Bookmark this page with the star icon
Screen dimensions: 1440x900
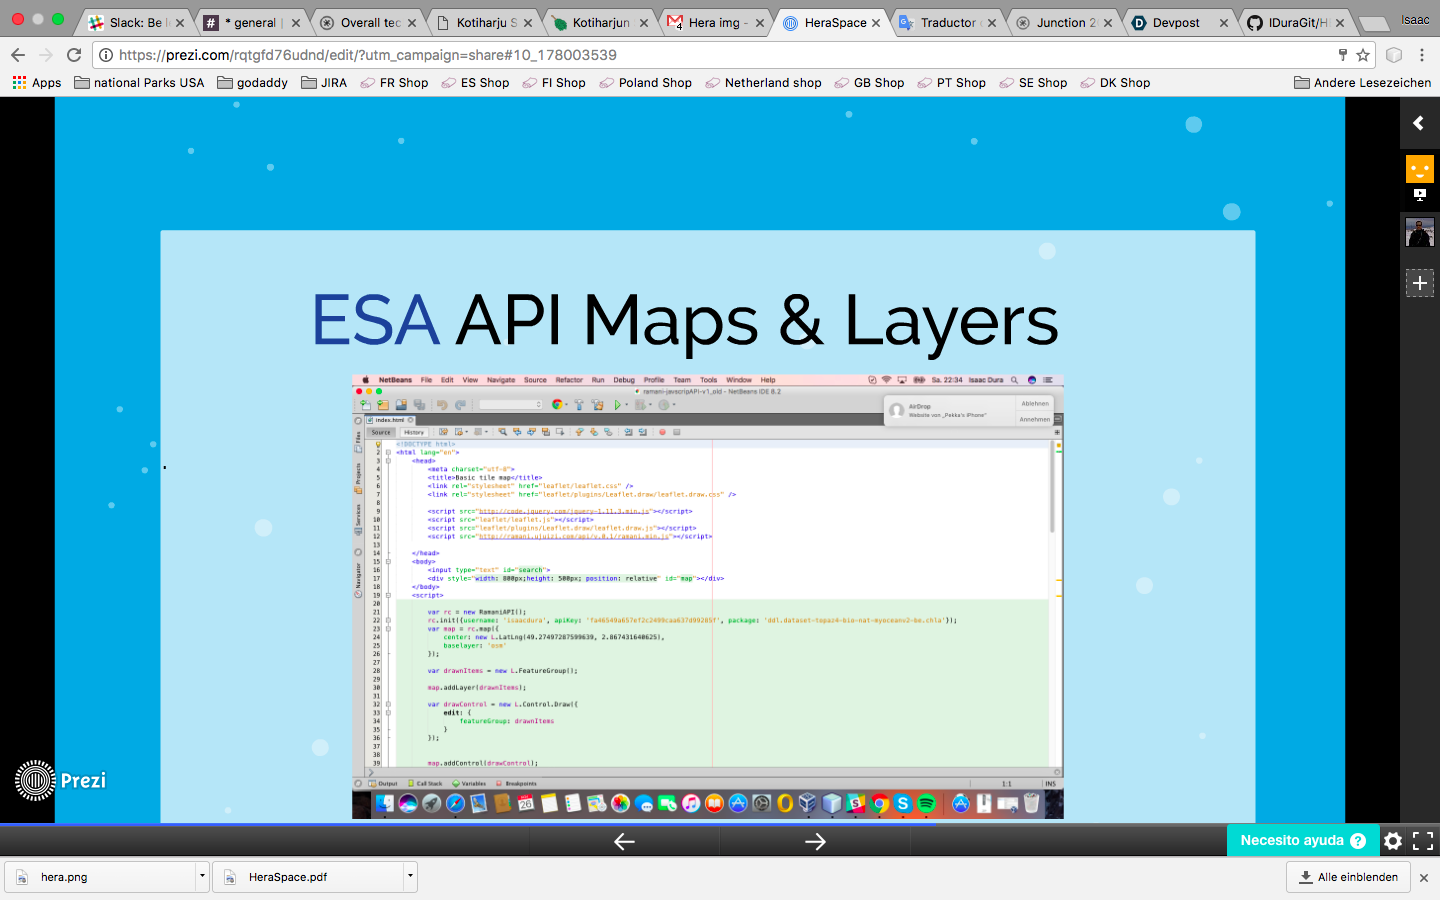click(x=1362, y=55)
